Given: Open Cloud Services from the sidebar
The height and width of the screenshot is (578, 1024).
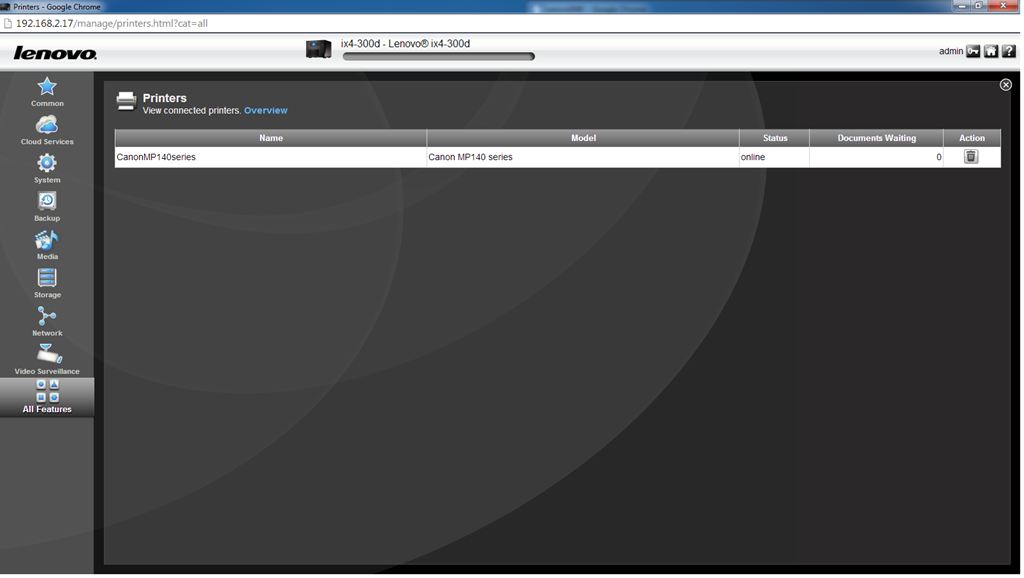Looking at the screenshot, I should [47, 130].
